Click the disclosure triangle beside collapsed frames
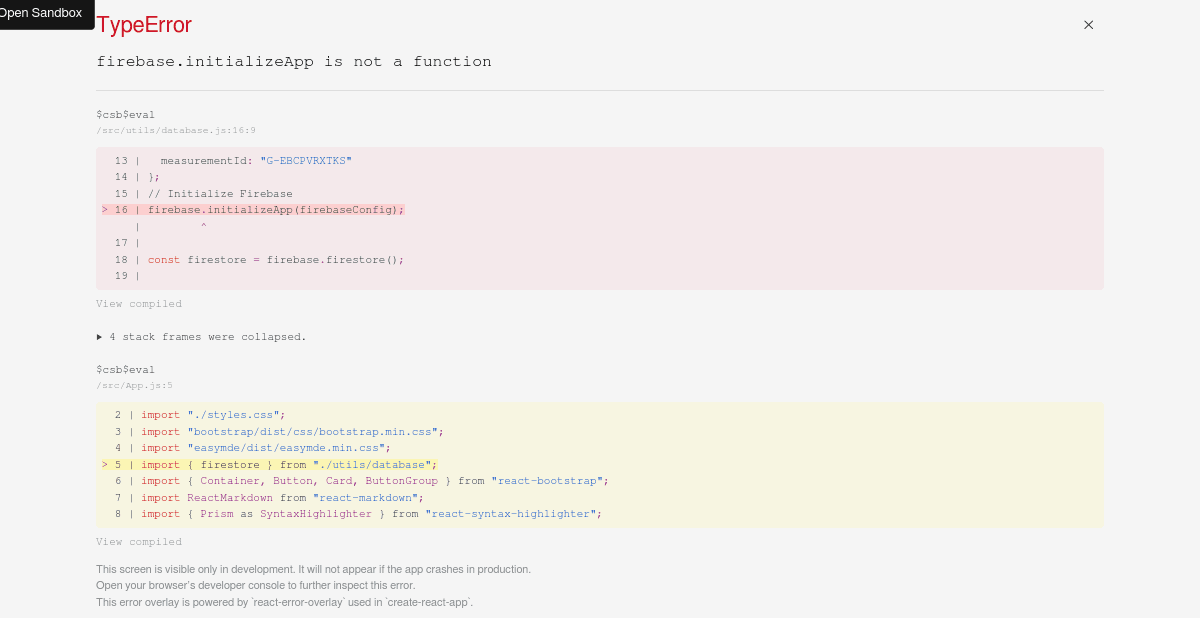1200x630 pixels. [100, 336]
